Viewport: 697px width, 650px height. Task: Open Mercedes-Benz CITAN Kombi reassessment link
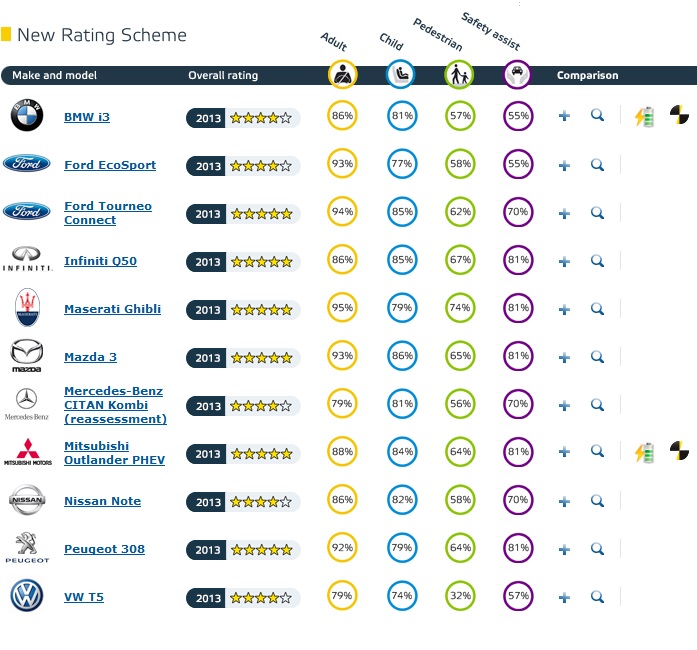tap(116, 405)
